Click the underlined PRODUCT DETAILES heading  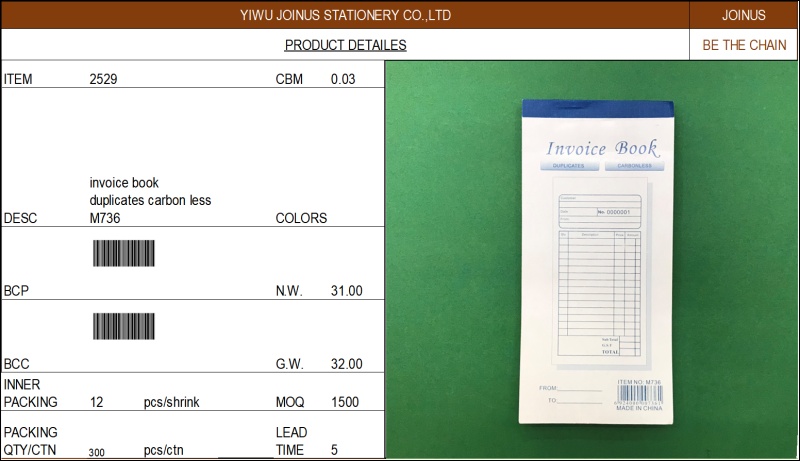[x=345, y=45]
